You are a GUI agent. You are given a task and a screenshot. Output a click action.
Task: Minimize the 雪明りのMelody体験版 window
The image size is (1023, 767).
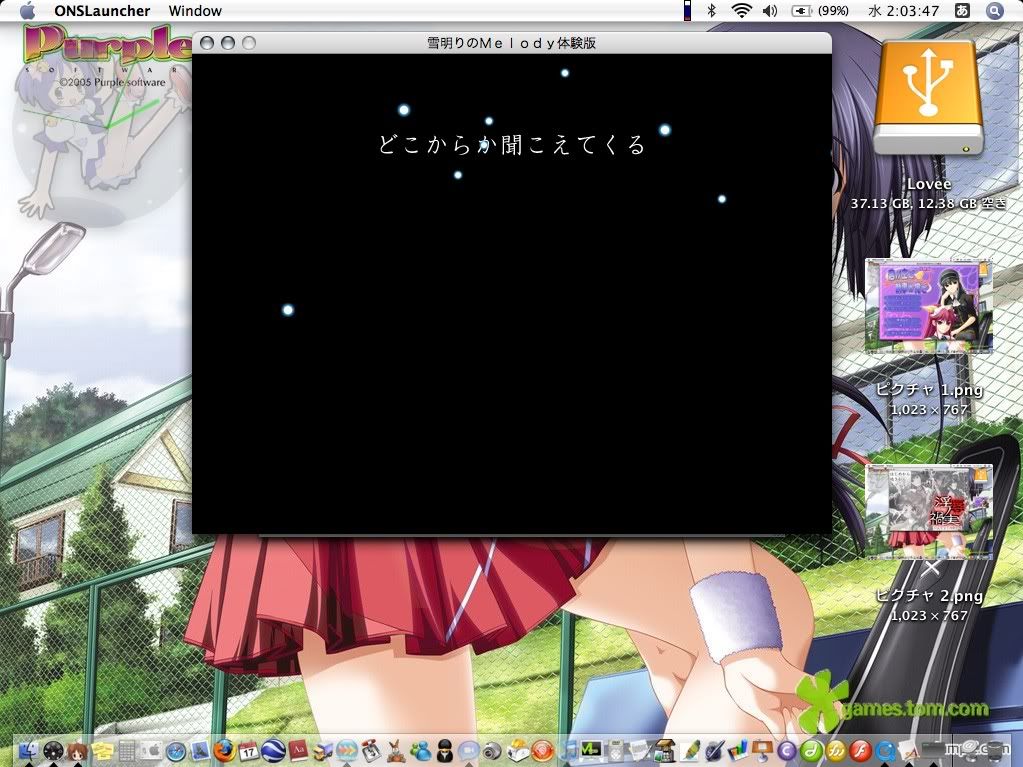point(228,43)
